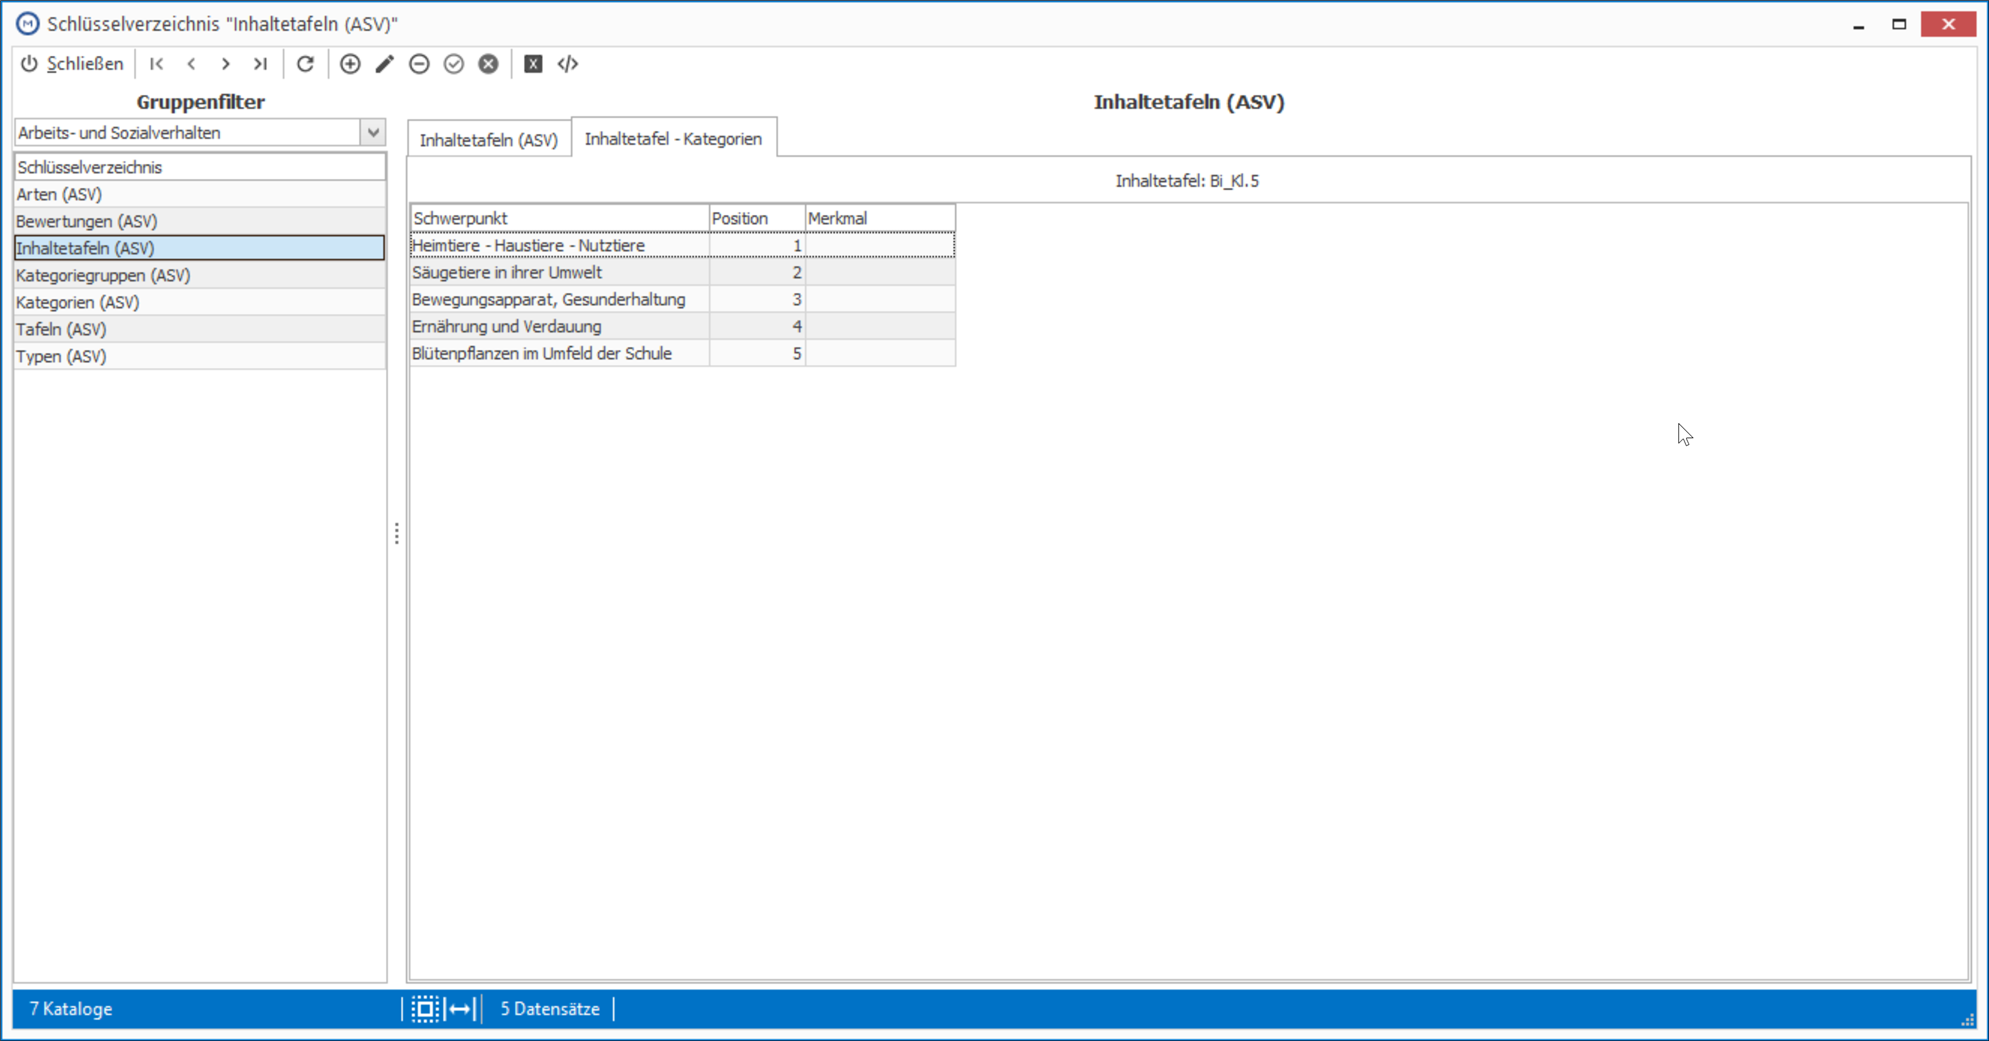Go to the previous record arrow
The height and width of the screenshot is (1041, 1989).
191,64
